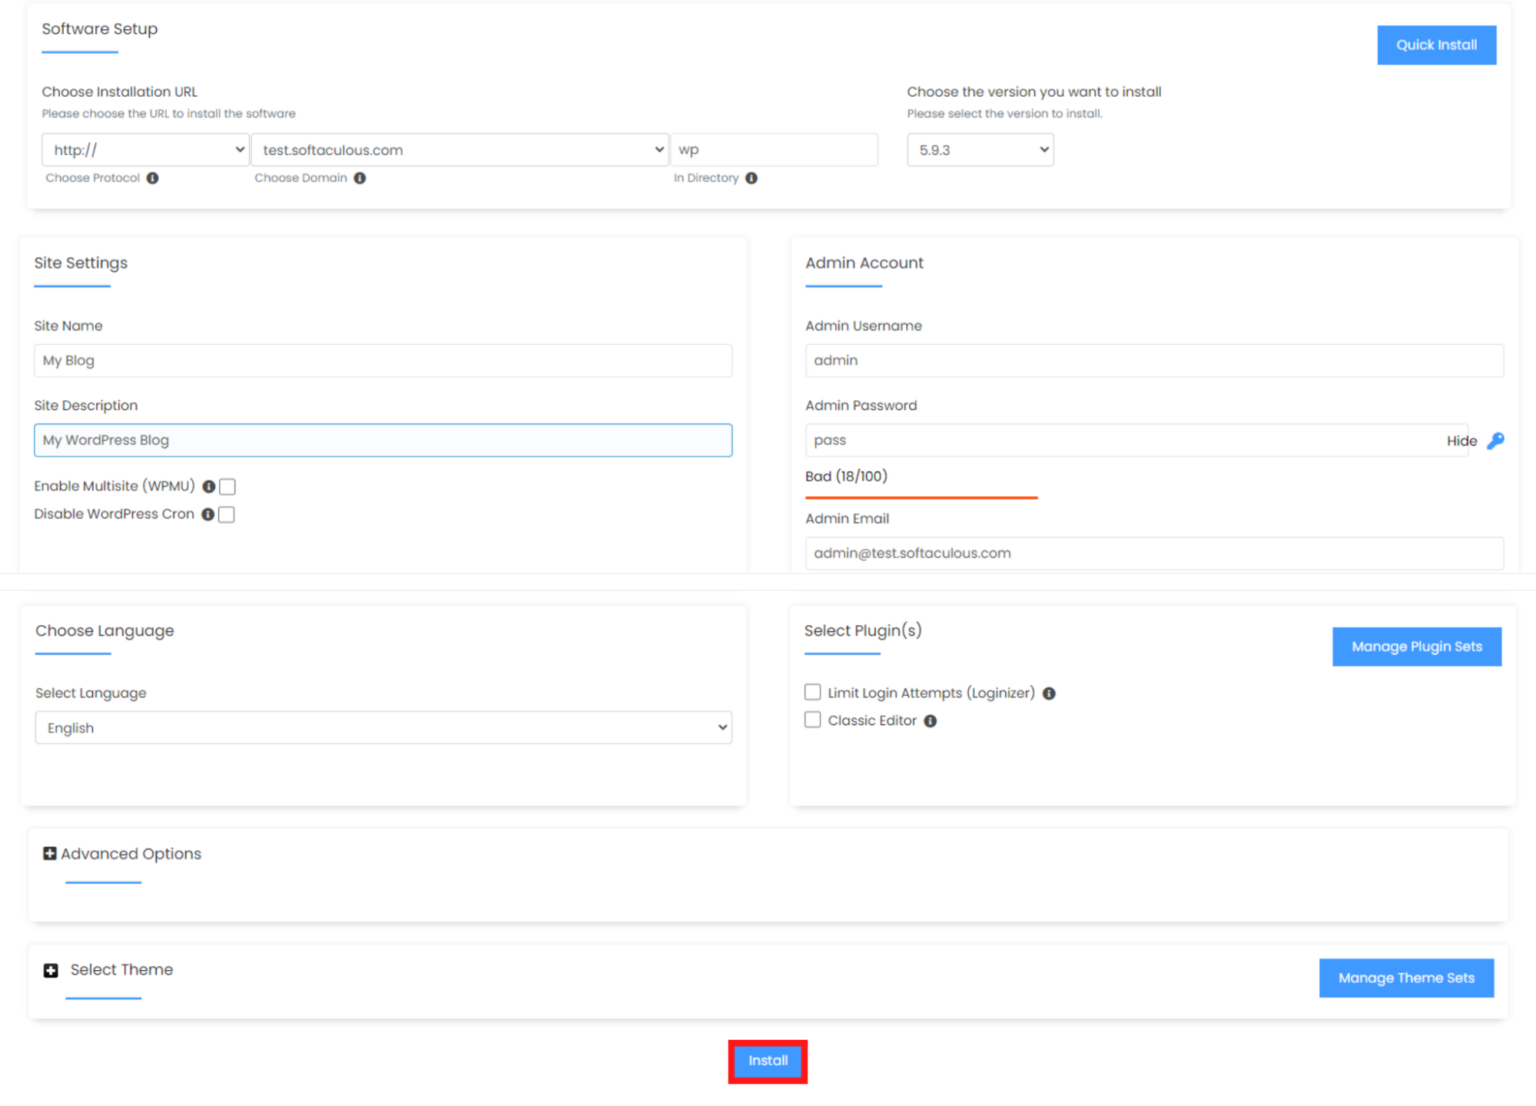Image resolution: width=1536 pixels, height=1106 pixels.
Task: Open the version dropdown showing 5.9.3
Action: (980, 149)
